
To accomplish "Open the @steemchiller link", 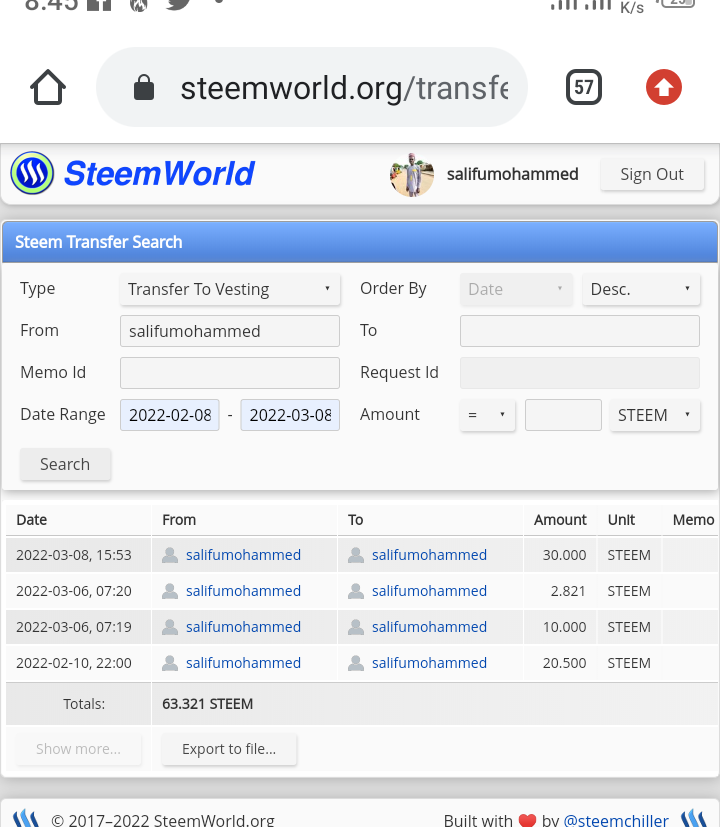I will [x=616, y=820].
